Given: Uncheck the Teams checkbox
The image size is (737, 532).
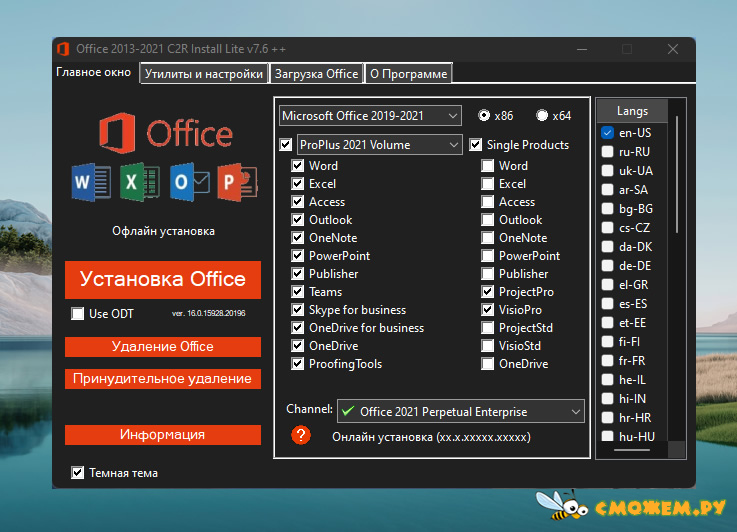Looking at the screenshot, I should [x=298, y=291].
